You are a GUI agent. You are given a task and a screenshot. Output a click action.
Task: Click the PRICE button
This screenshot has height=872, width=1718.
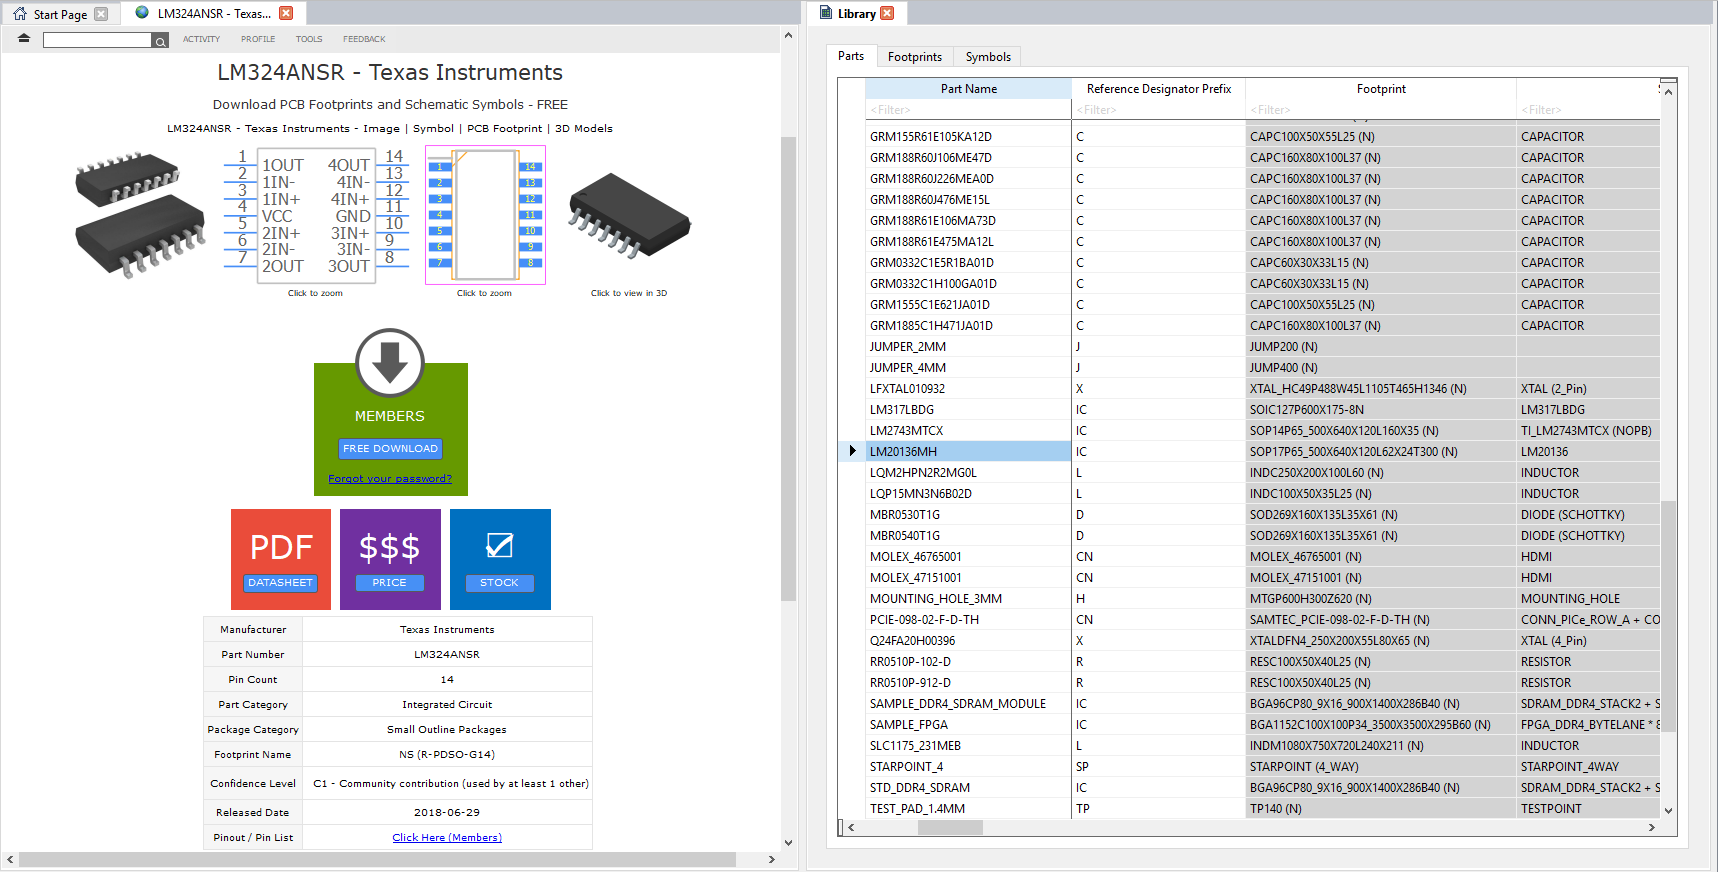(389, 582)
